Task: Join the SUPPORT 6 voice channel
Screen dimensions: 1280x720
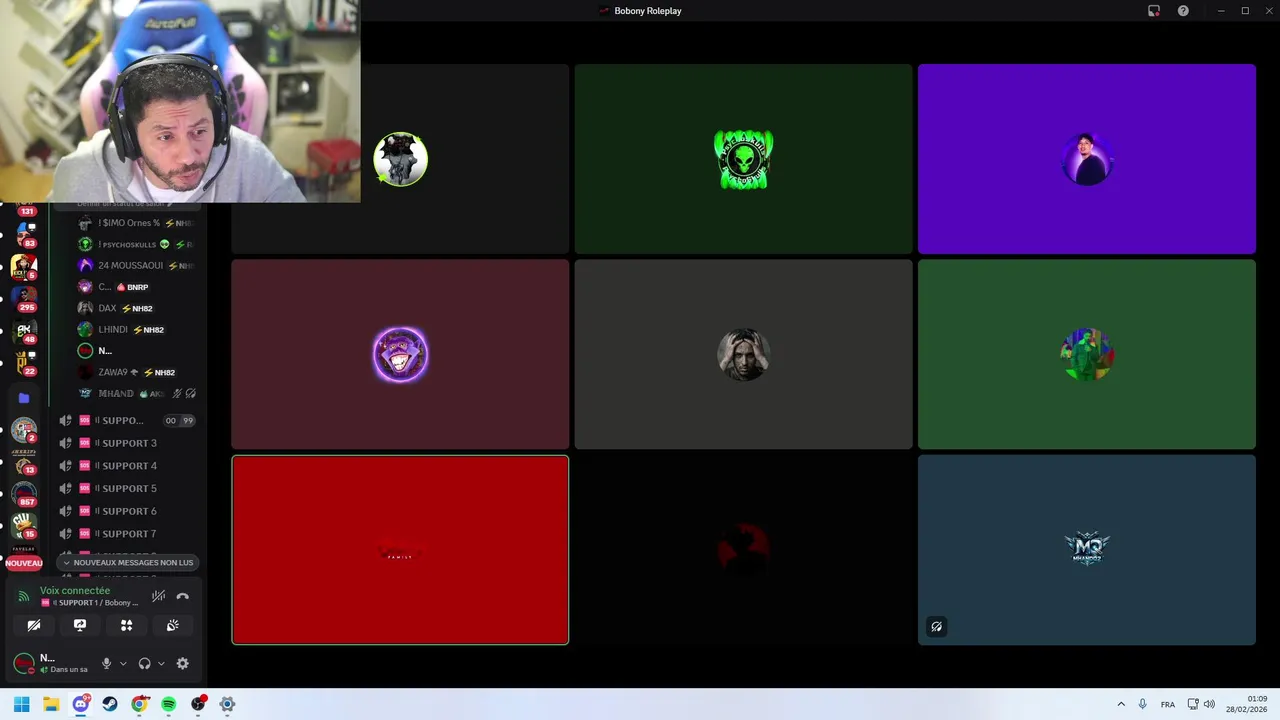Action: [129, 511]
